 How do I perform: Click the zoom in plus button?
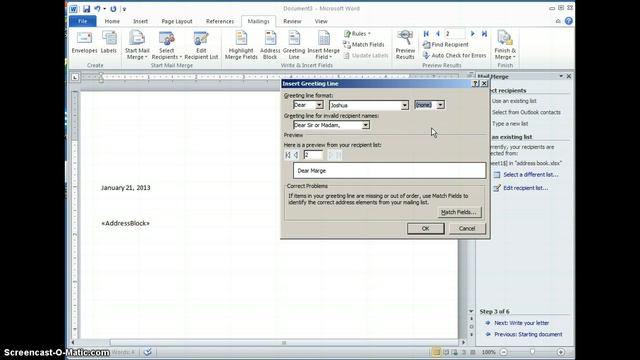point(561,352)
